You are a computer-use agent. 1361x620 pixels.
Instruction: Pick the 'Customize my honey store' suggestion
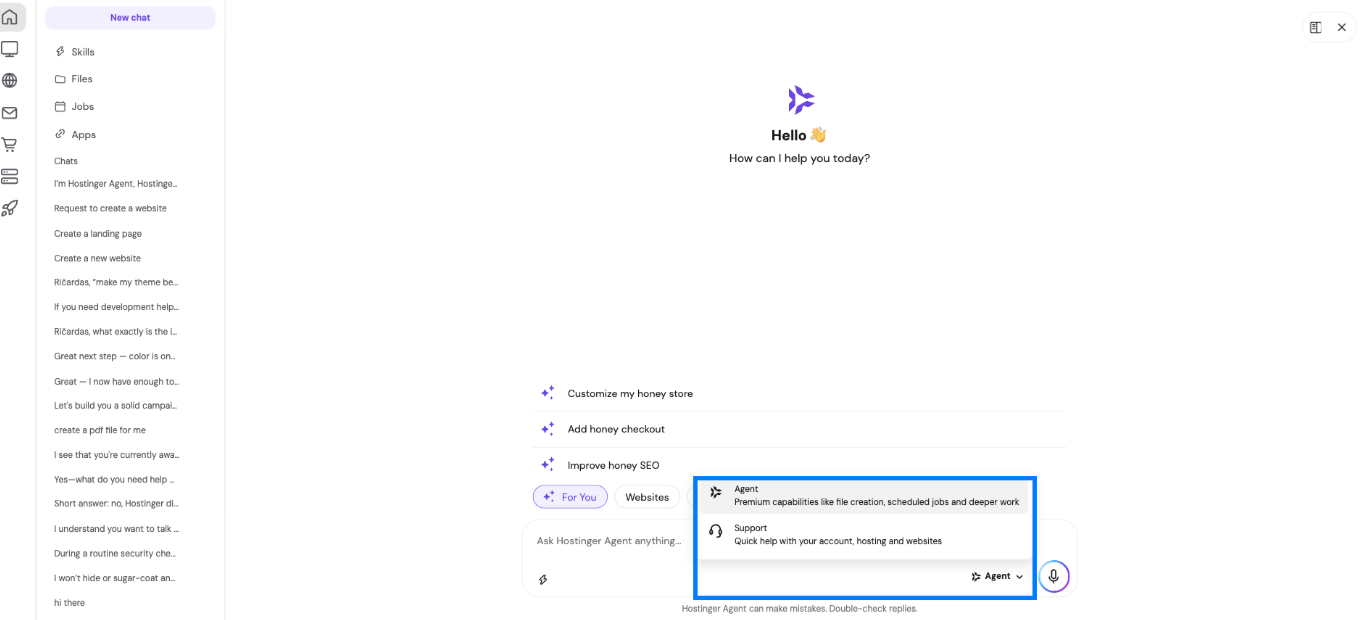(799, 394)
